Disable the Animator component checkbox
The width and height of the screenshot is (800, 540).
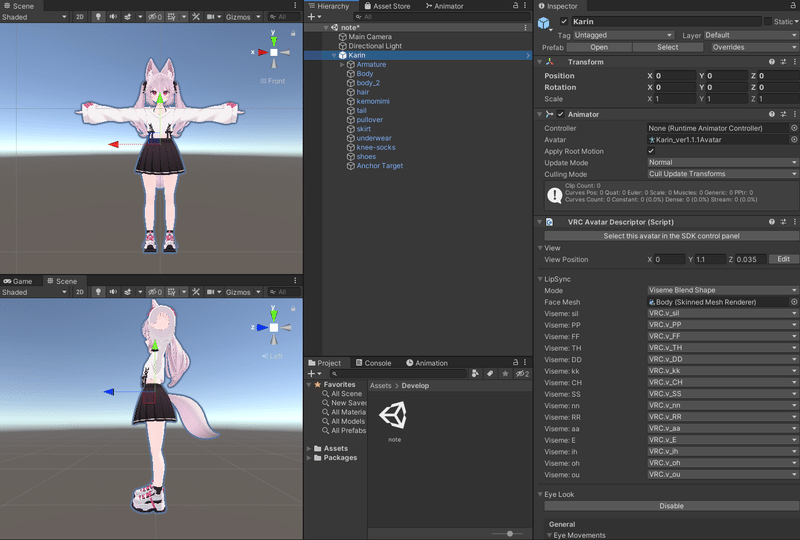(561, 114)
